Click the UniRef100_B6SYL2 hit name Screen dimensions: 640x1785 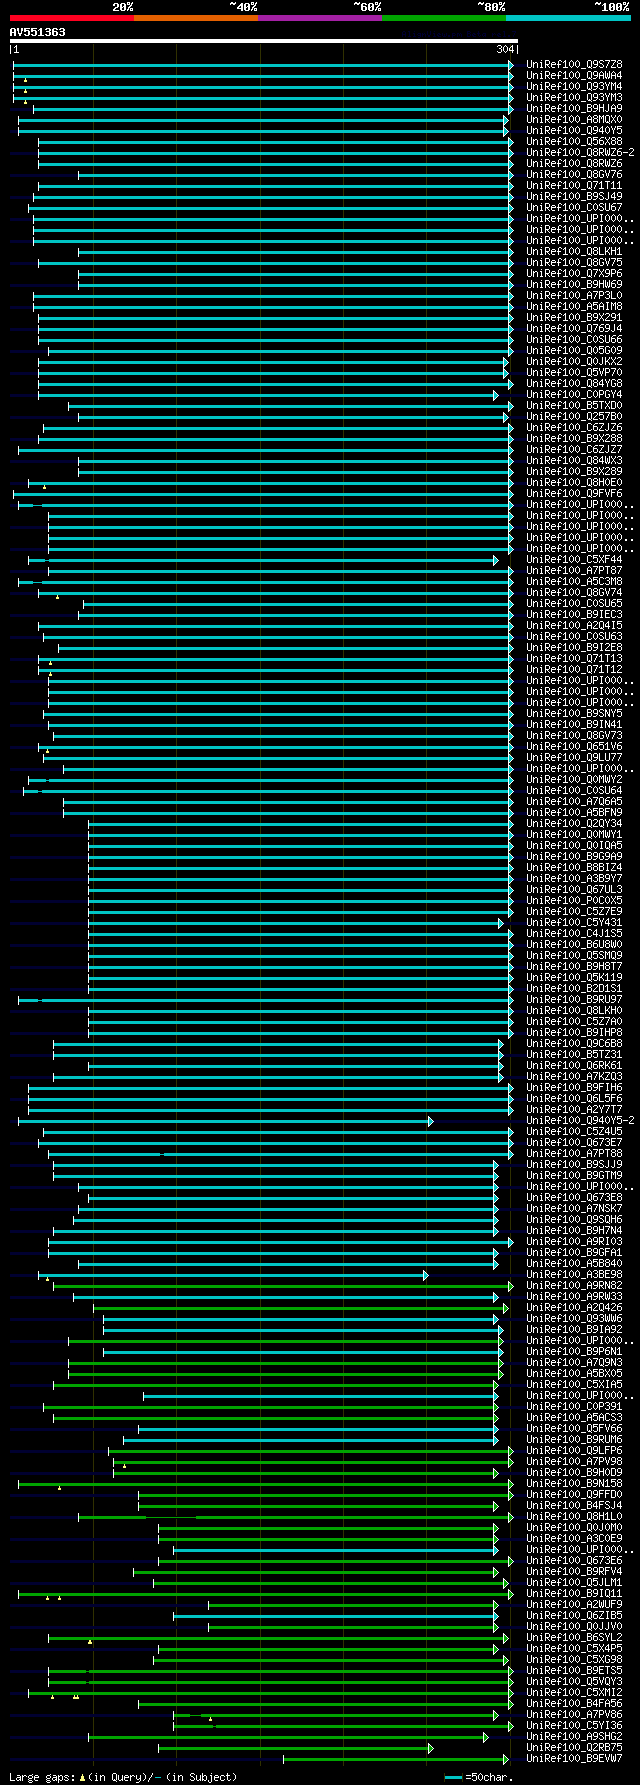point(574,1637)
